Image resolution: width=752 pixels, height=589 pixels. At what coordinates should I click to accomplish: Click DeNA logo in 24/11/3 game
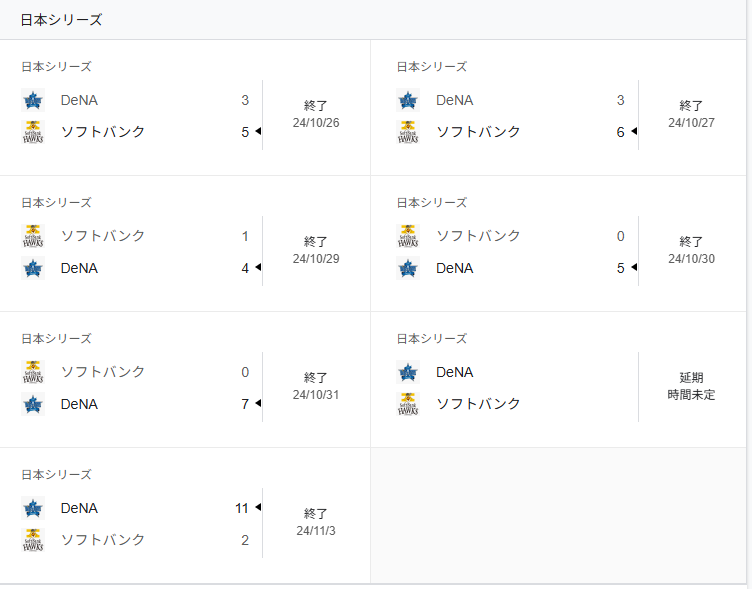(x=33, y=508)
